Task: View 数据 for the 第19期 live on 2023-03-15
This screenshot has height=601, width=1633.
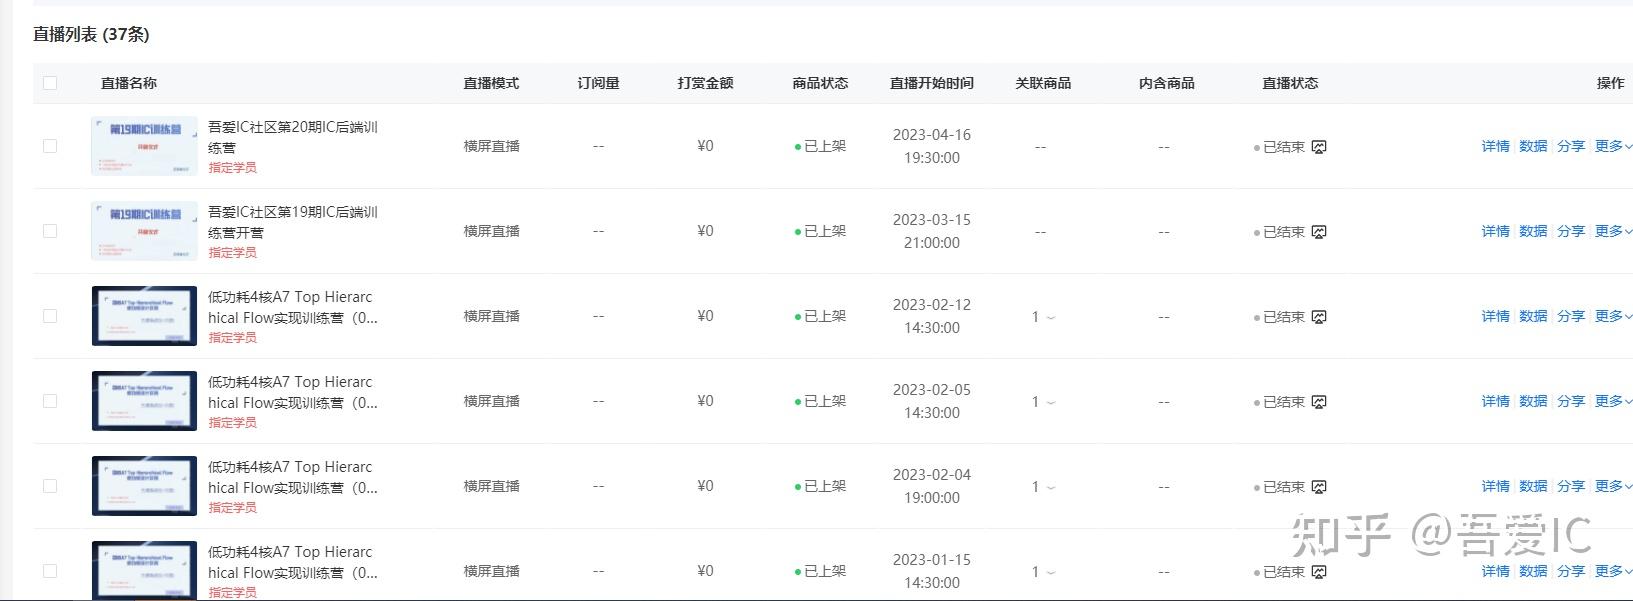Action: [1533, 231]
